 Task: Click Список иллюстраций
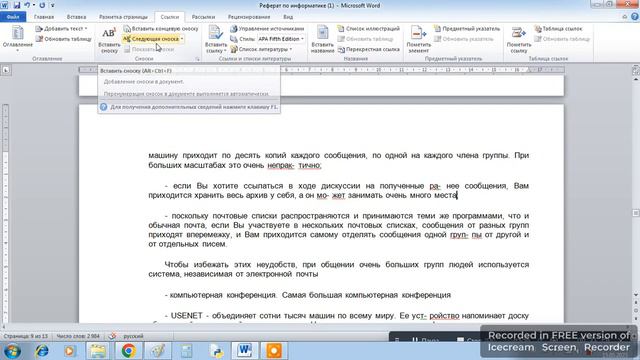[x=369, y=29]
